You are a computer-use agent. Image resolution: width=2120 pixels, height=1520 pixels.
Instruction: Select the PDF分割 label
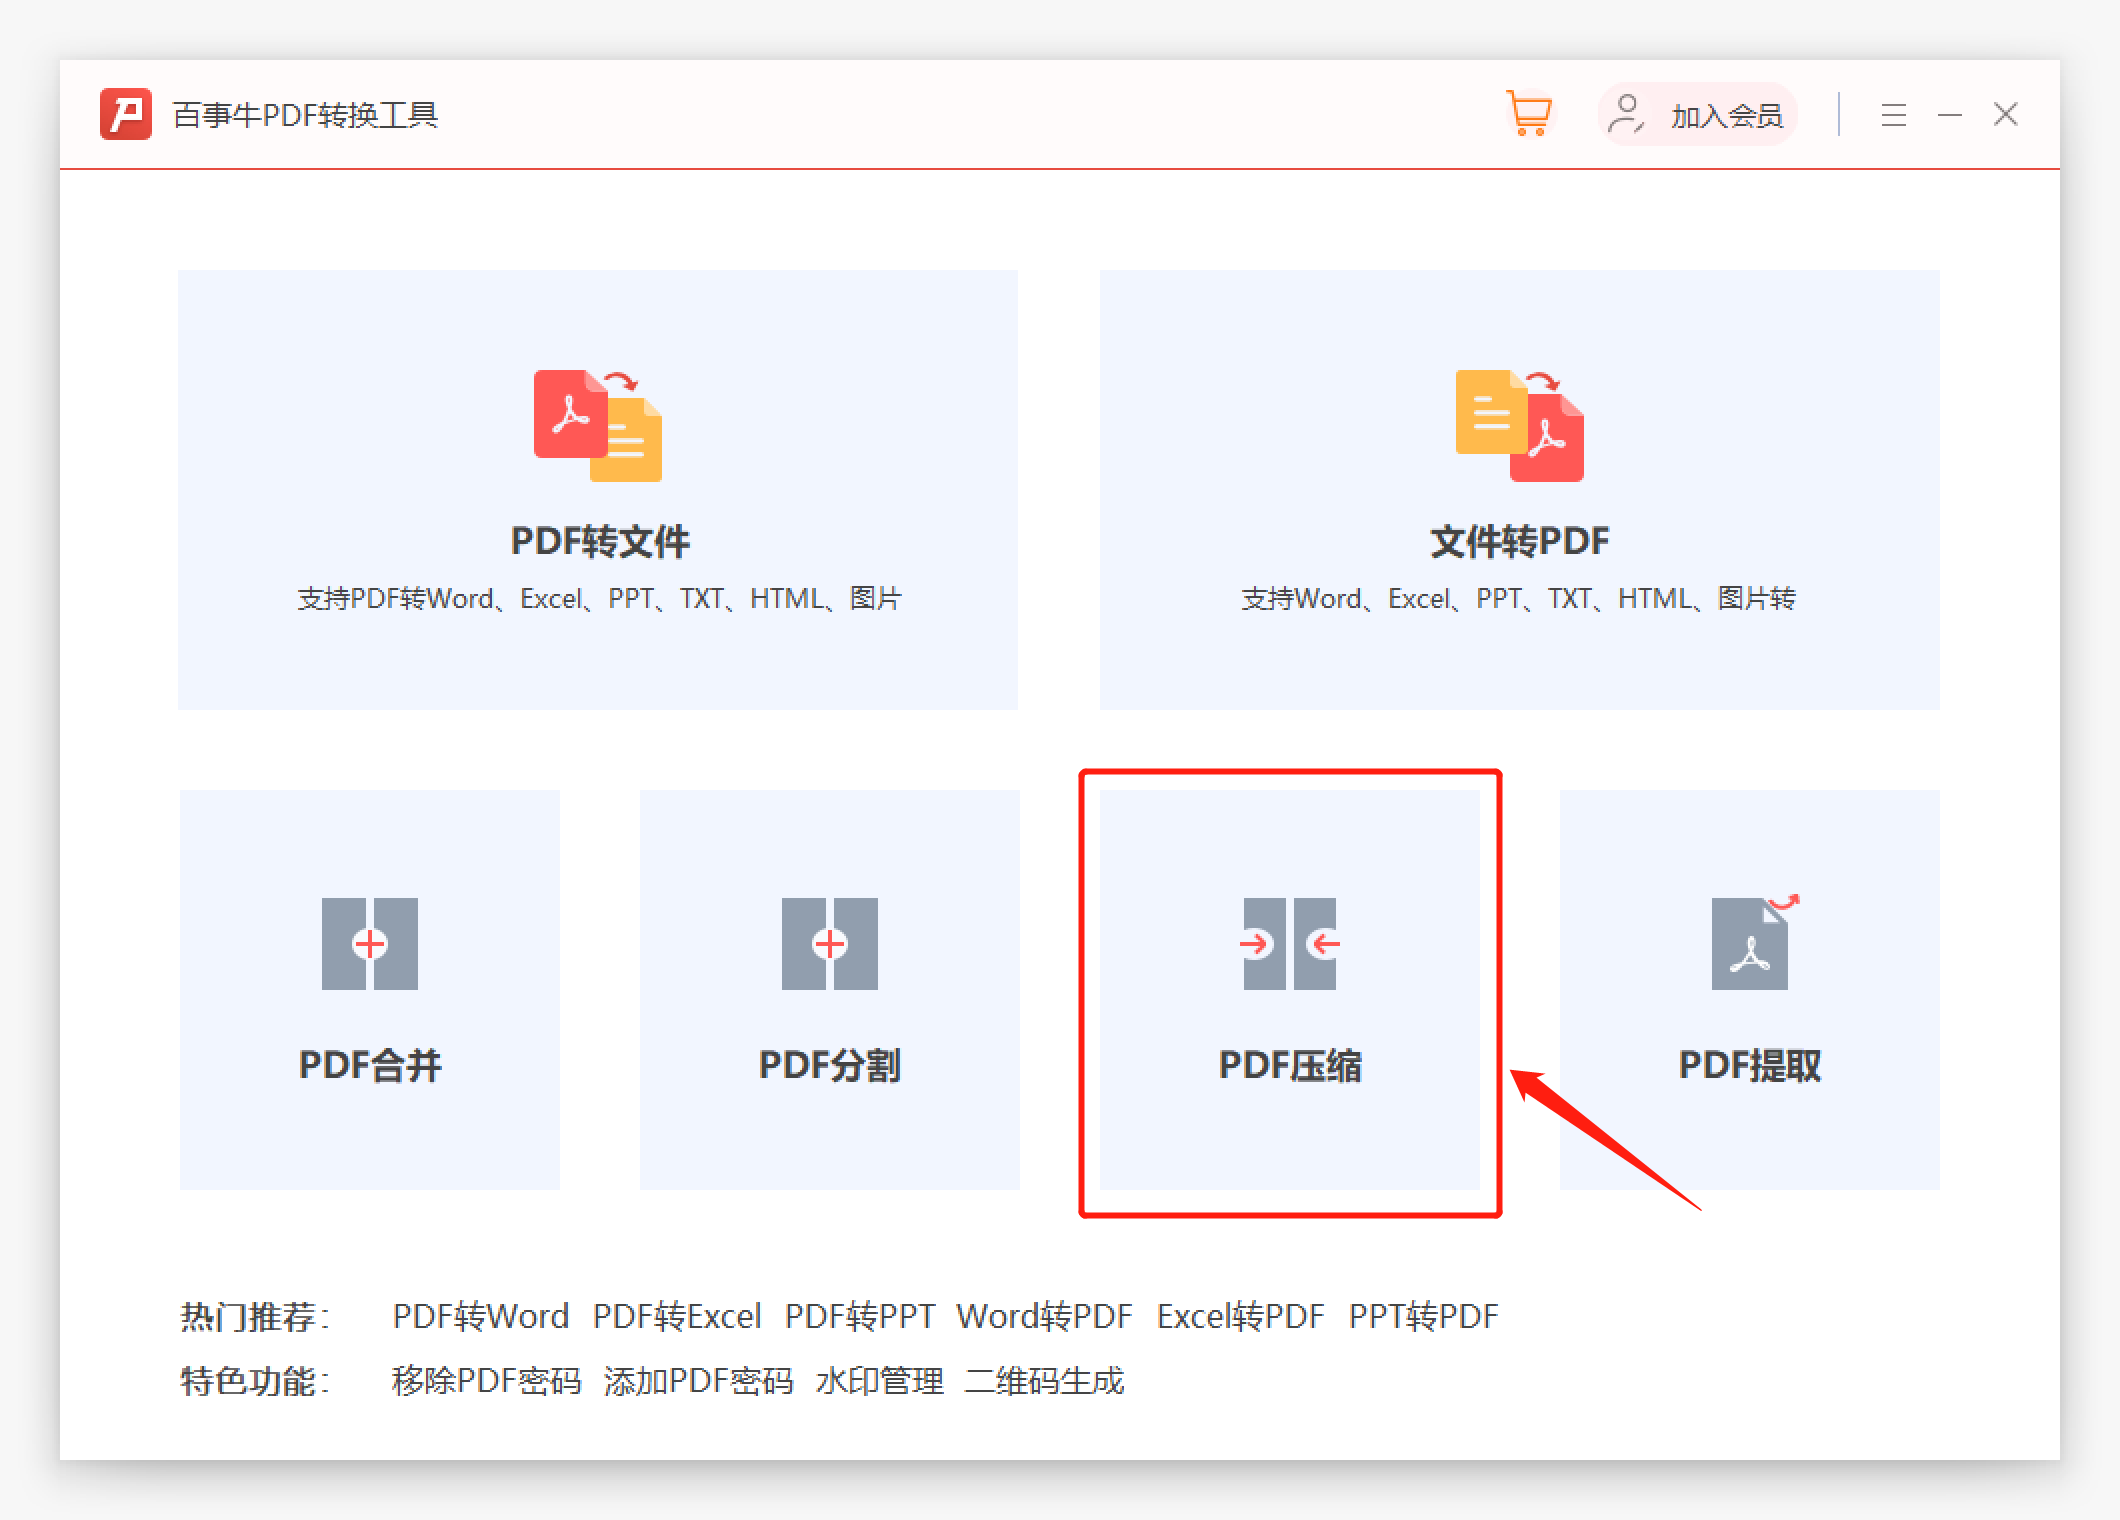830,1065
